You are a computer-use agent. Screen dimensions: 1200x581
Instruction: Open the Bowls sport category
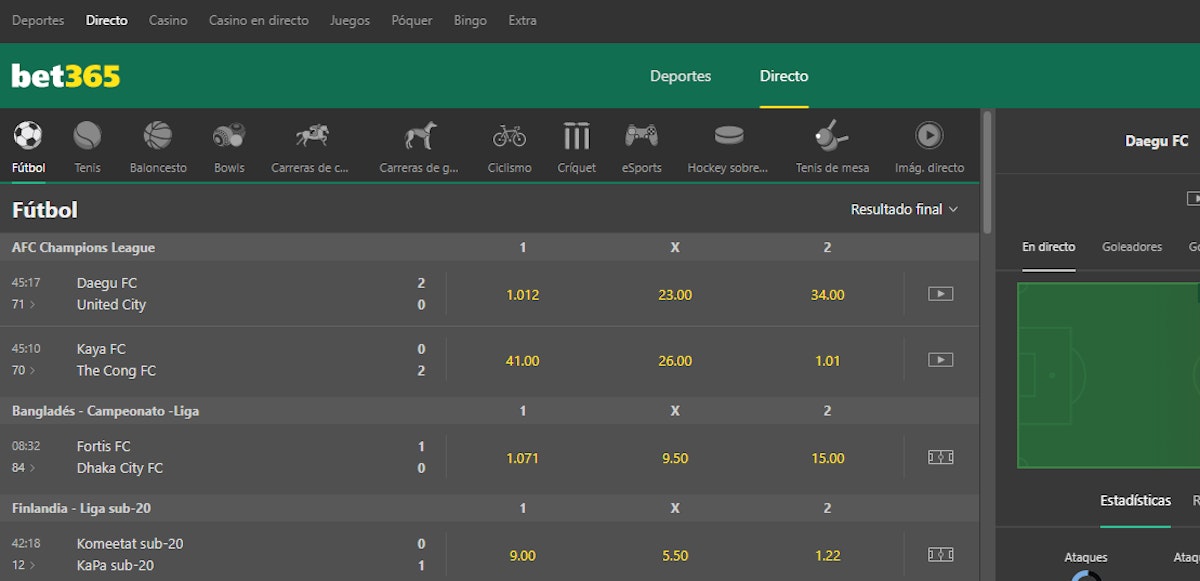click(229, 136)
